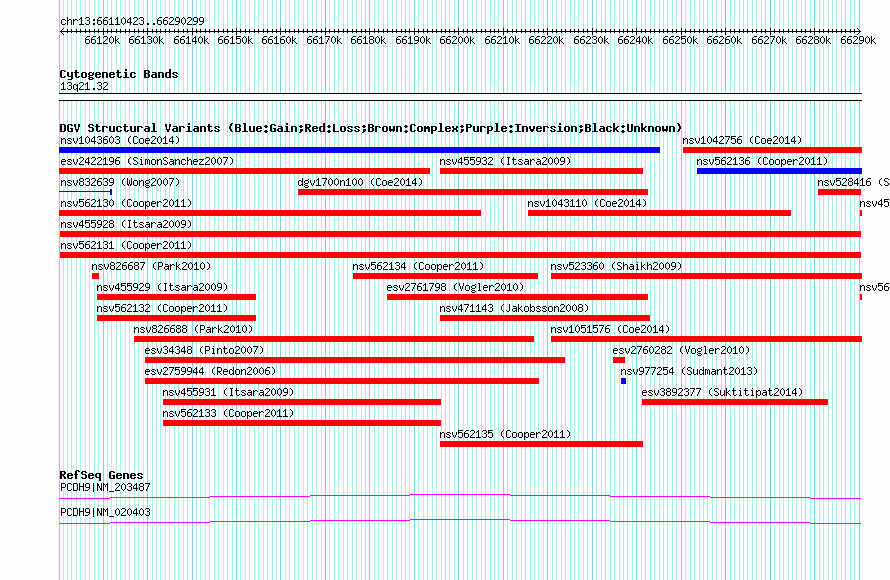Open nsv1043110 (Coe2014) variant label
The width and height of the screenshot is (890, 580).
coord(587,203)
